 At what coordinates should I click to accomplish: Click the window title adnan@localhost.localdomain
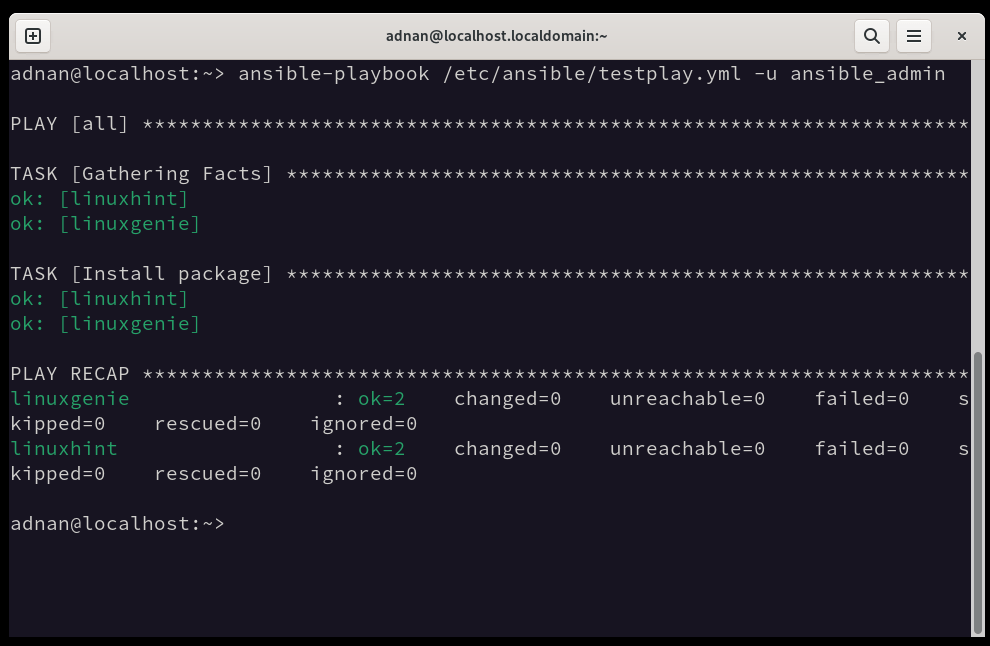496,36
